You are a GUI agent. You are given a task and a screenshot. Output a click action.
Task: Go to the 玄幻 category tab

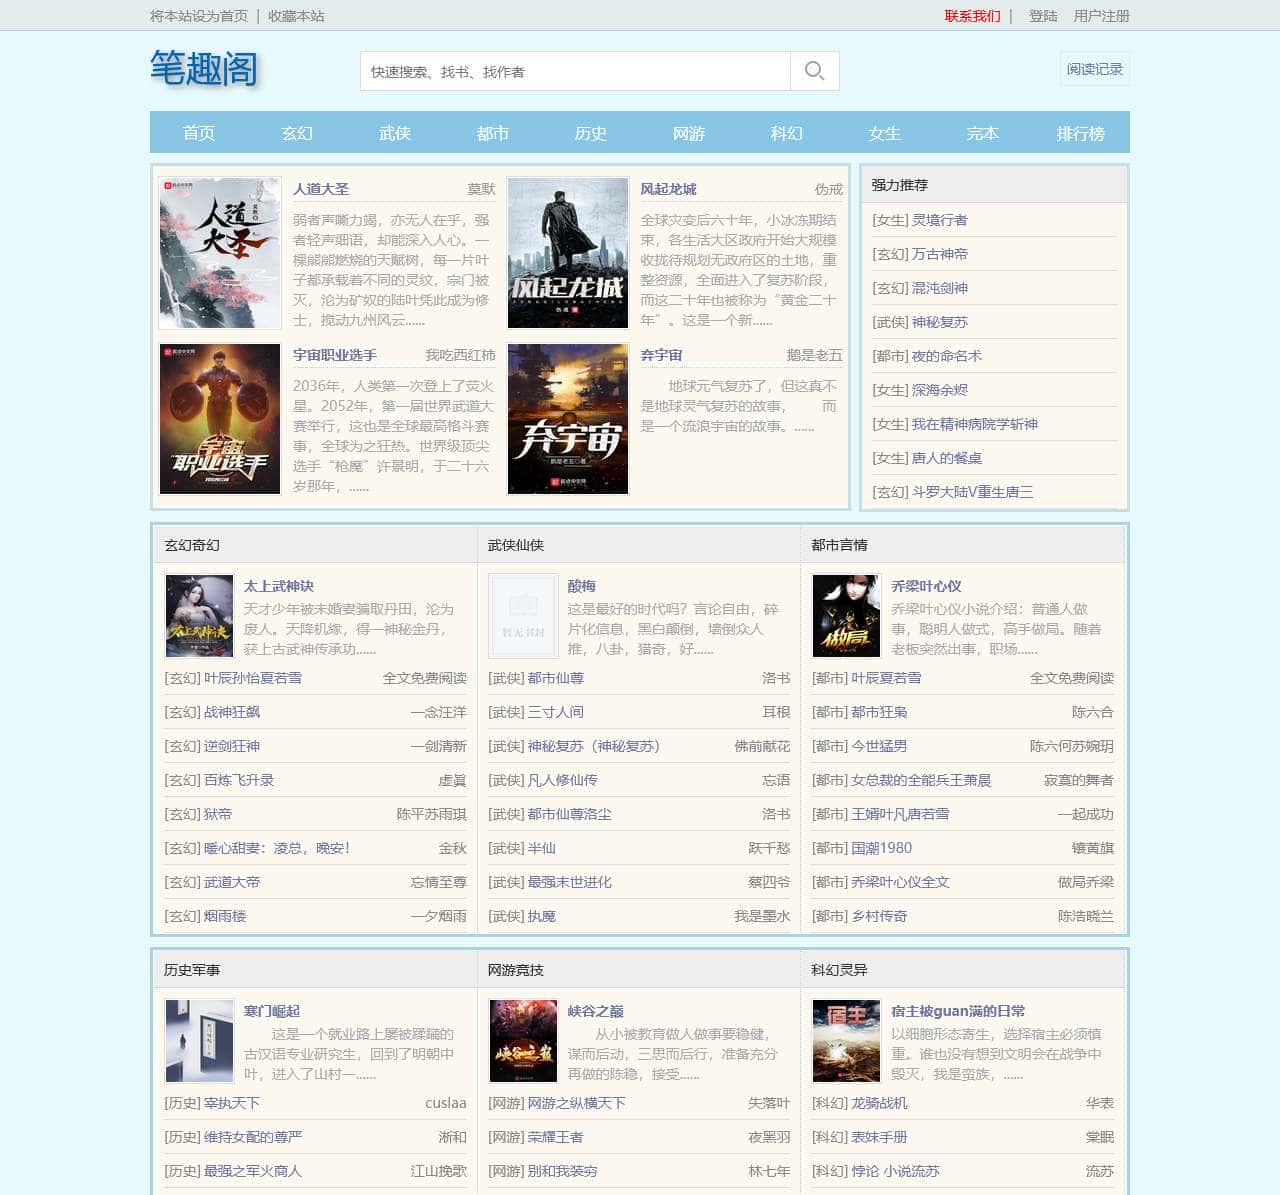(297, 133)
